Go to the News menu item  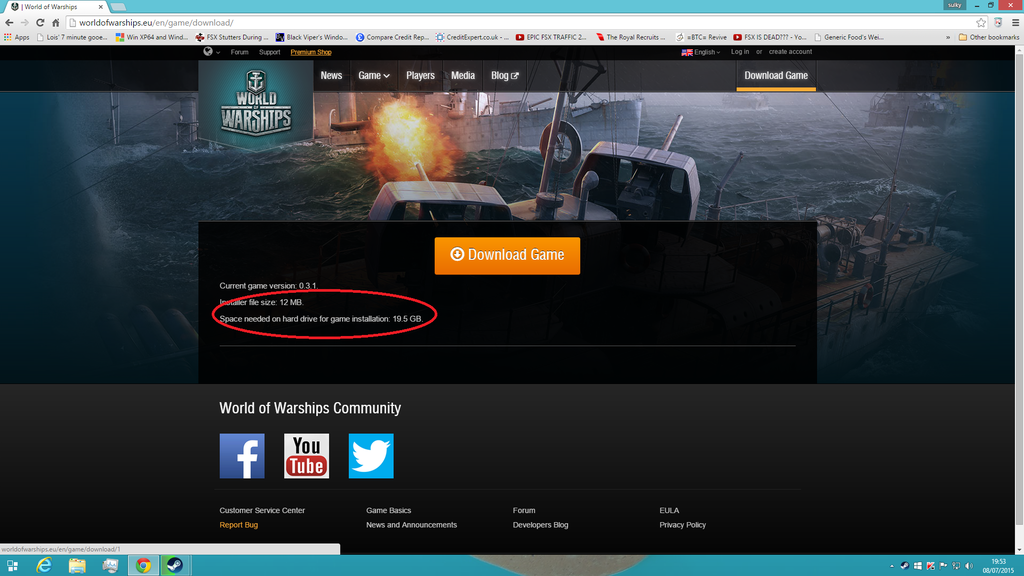tap(331, 76)
